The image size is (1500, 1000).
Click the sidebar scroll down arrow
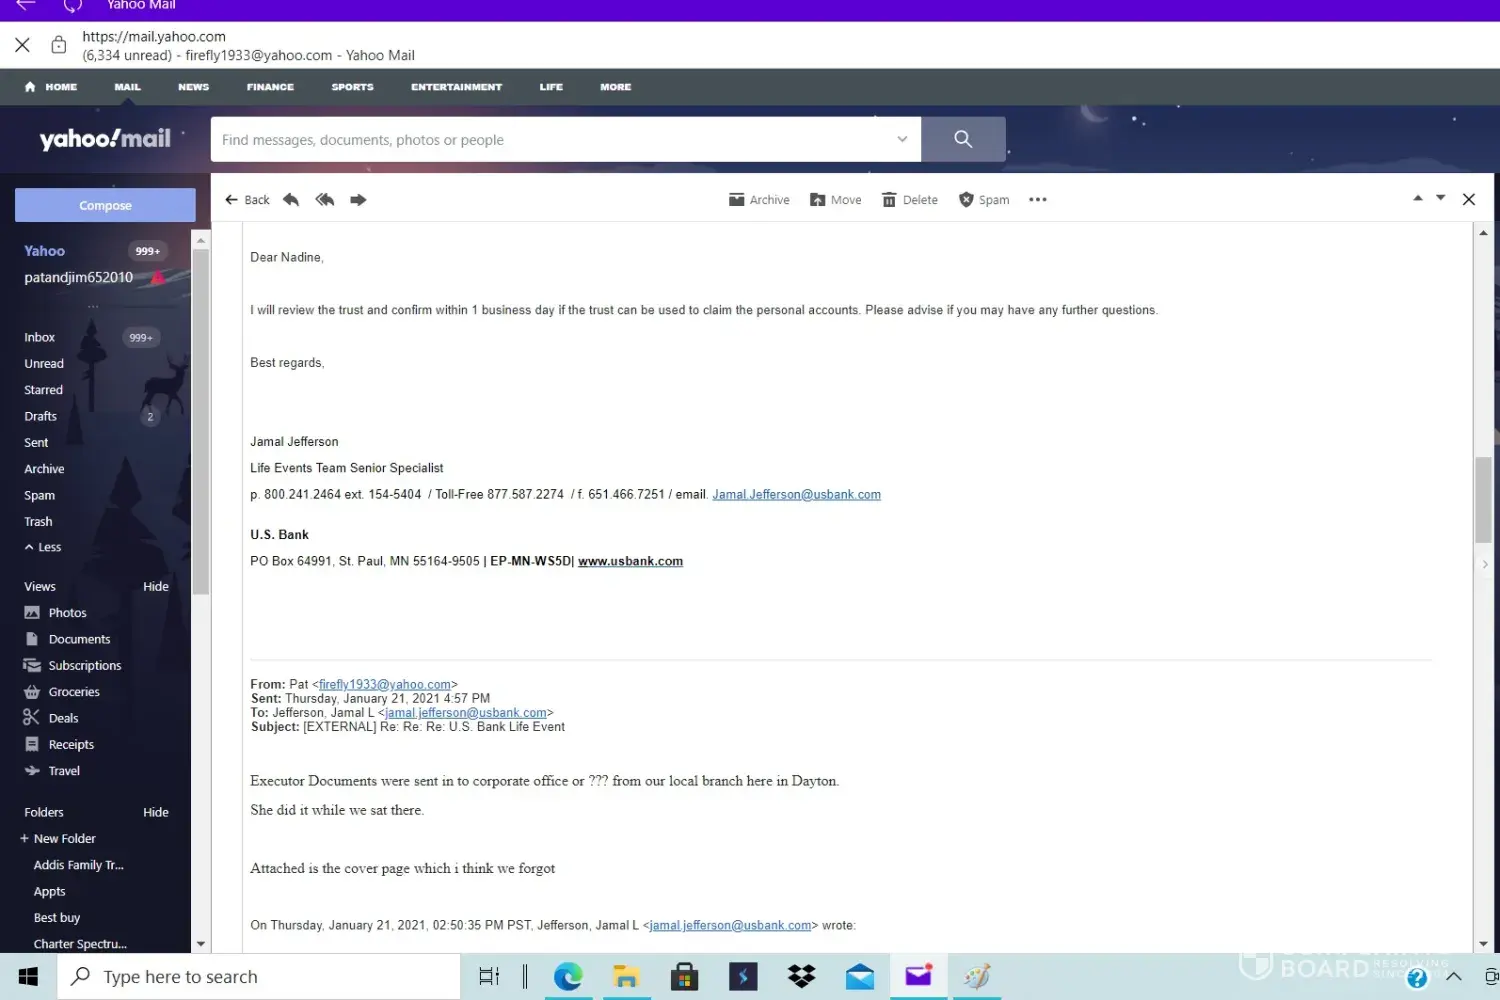pos(201,944)
